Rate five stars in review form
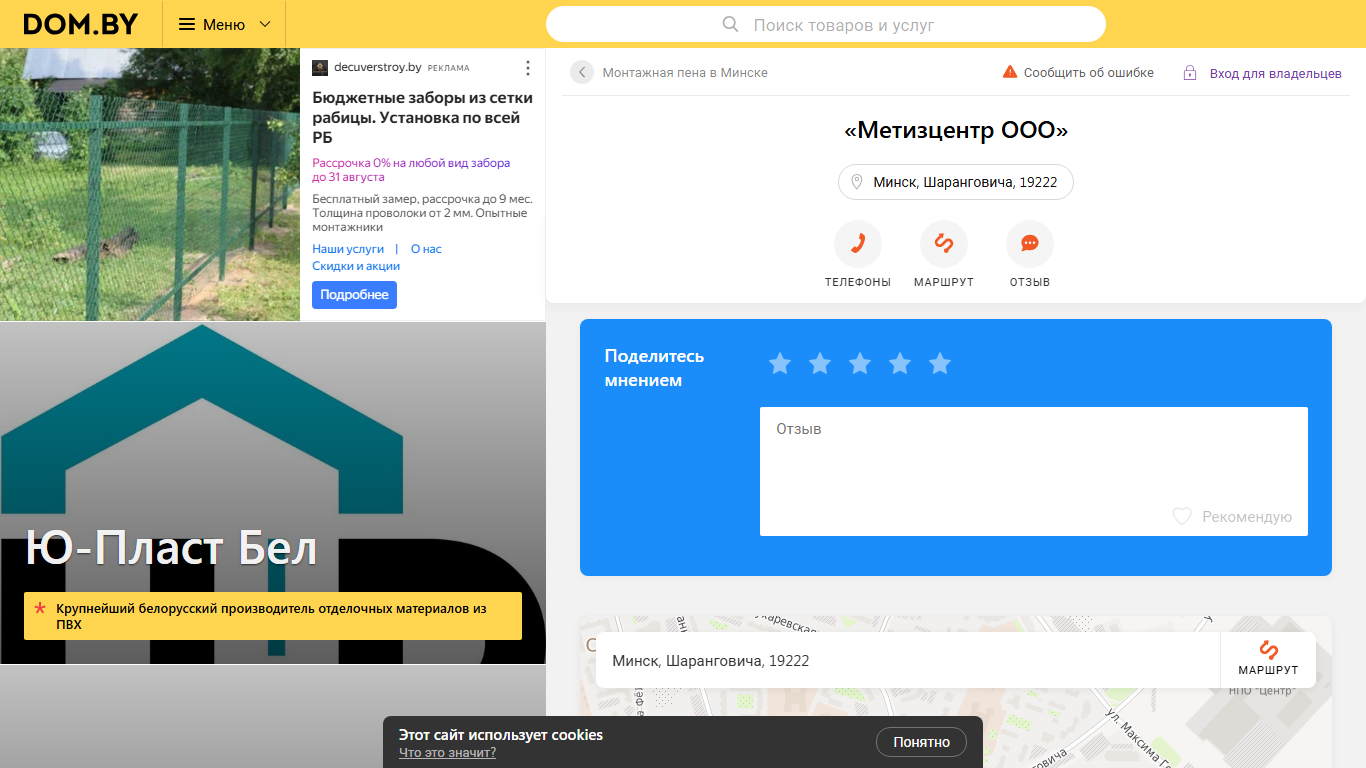The width and height of the screenshot is (1366, 768). coord(940,364)
